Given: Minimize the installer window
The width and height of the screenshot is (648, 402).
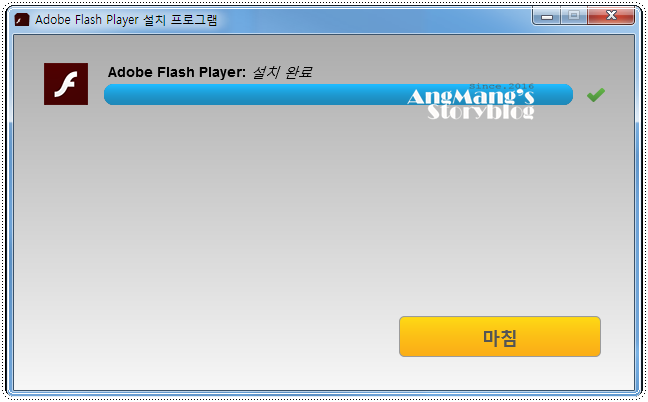Looking at the screenshot, I should click(x=547, y=17).
